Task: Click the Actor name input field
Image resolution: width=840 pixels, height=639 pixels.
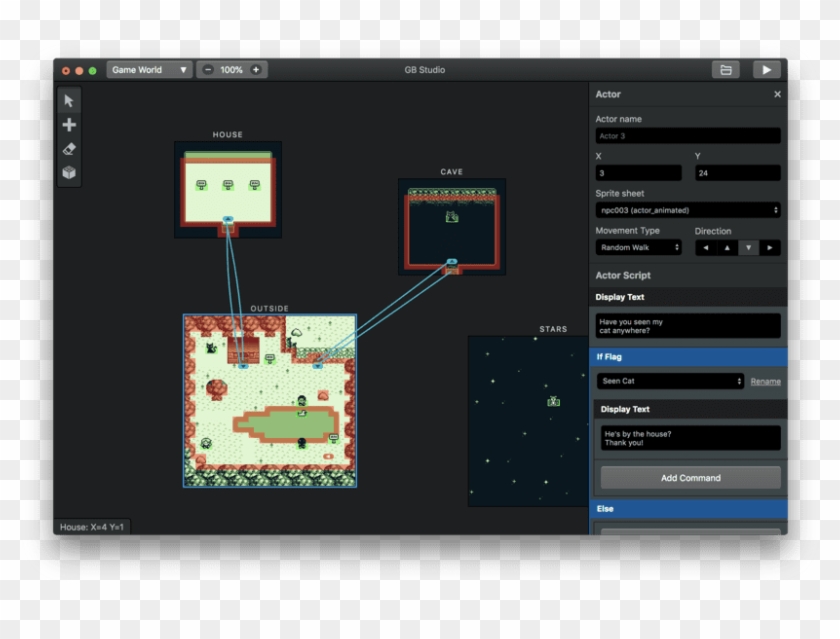Action: point(687,136)
